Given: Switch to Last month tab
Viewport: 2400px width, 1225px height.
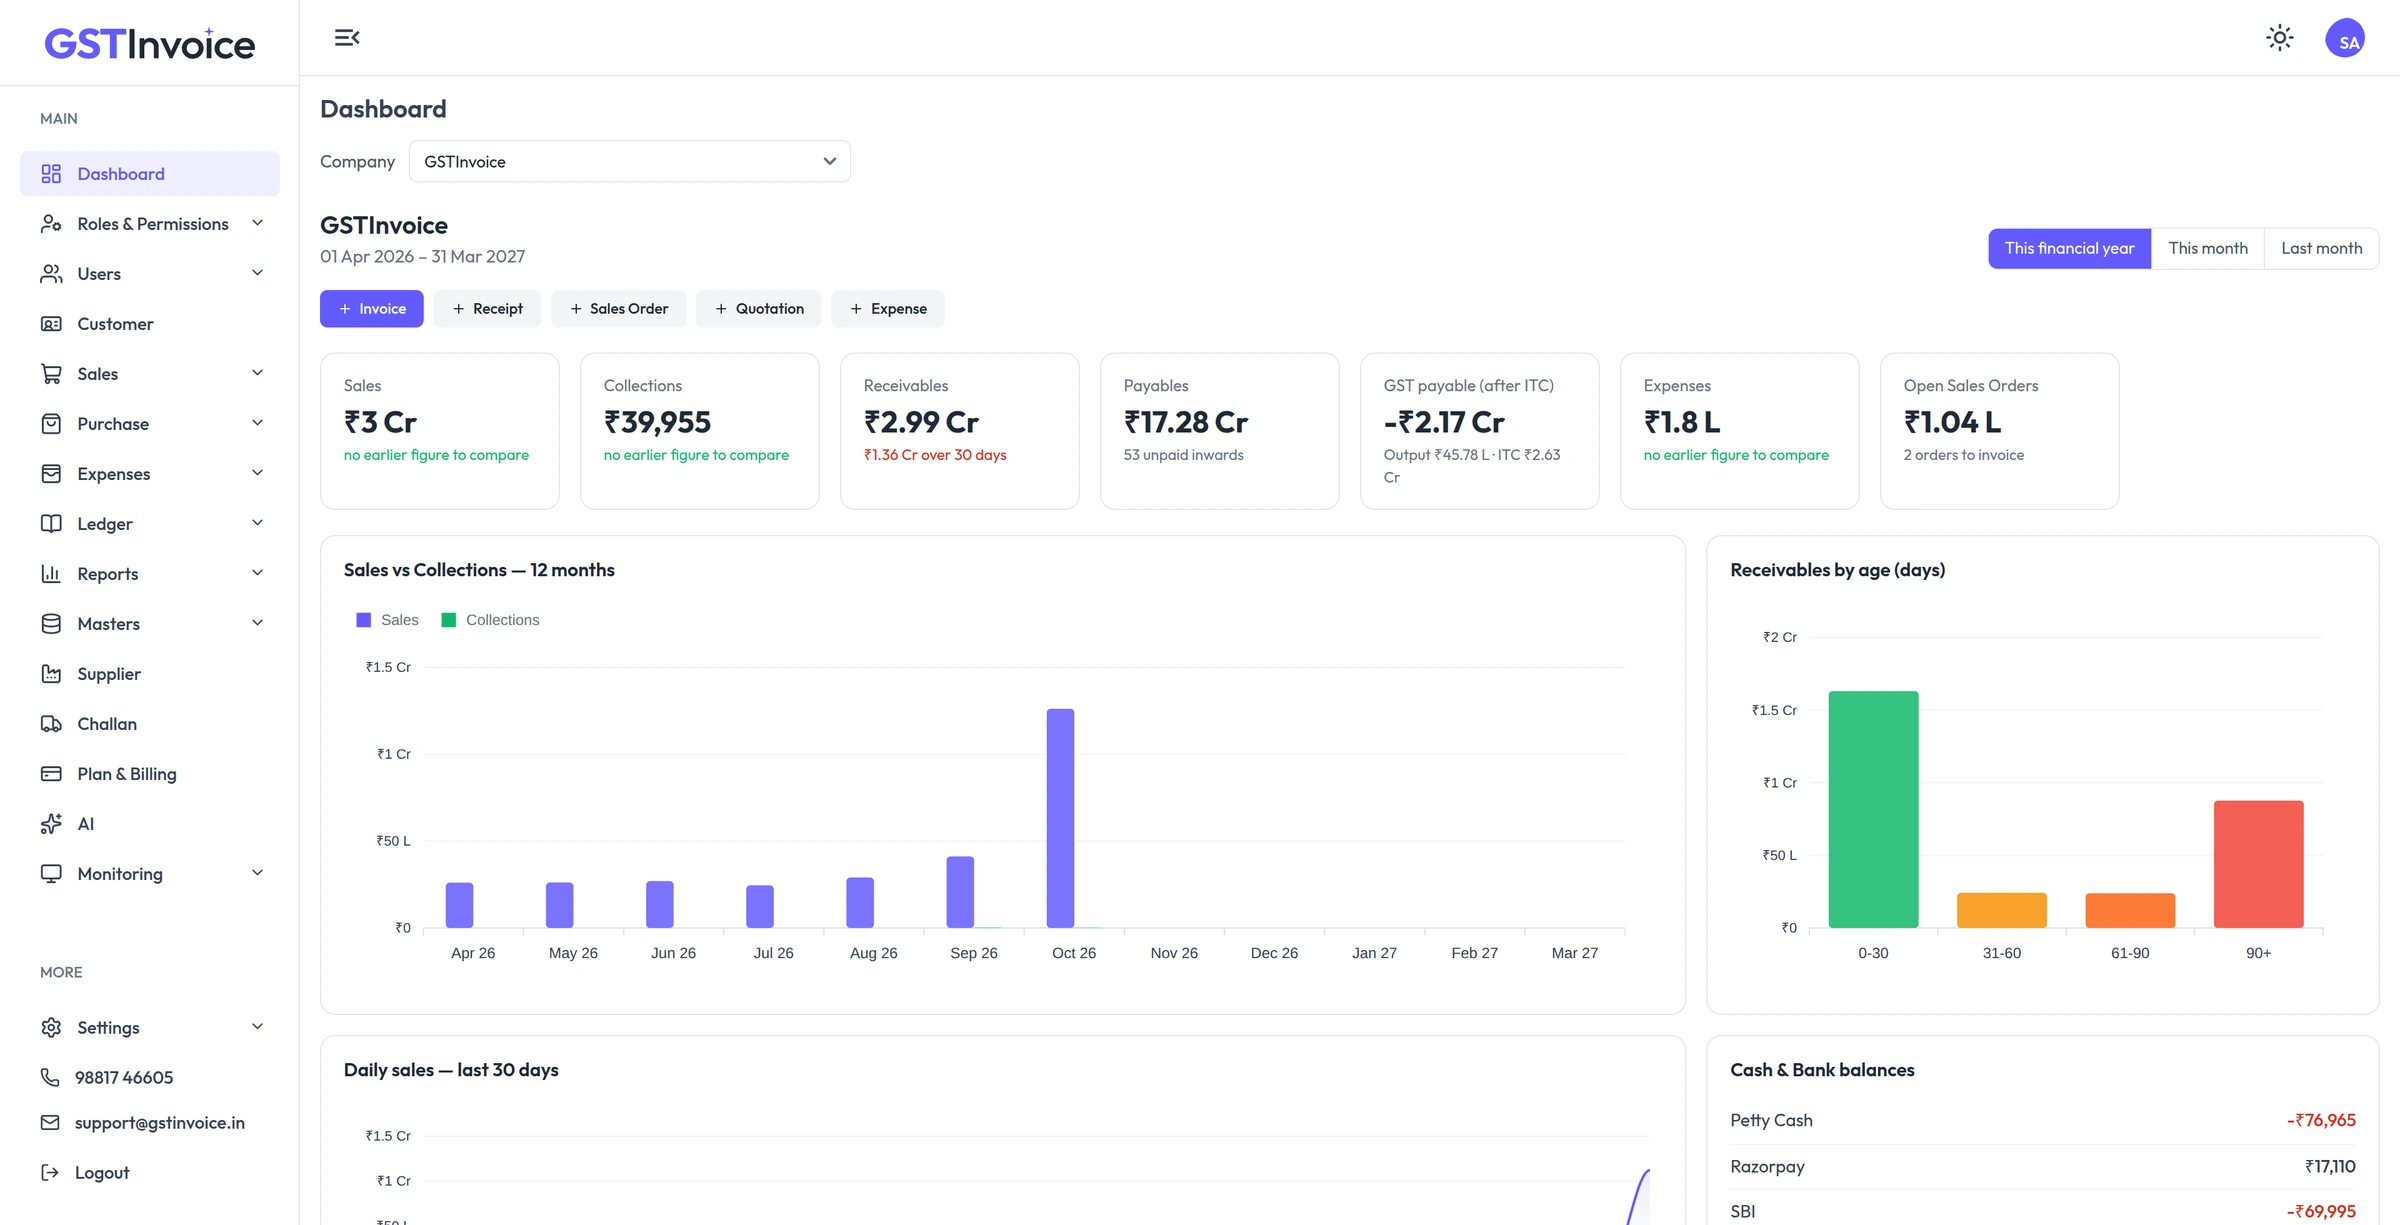Looking at the screenshot, I should tap(2321, 248).
